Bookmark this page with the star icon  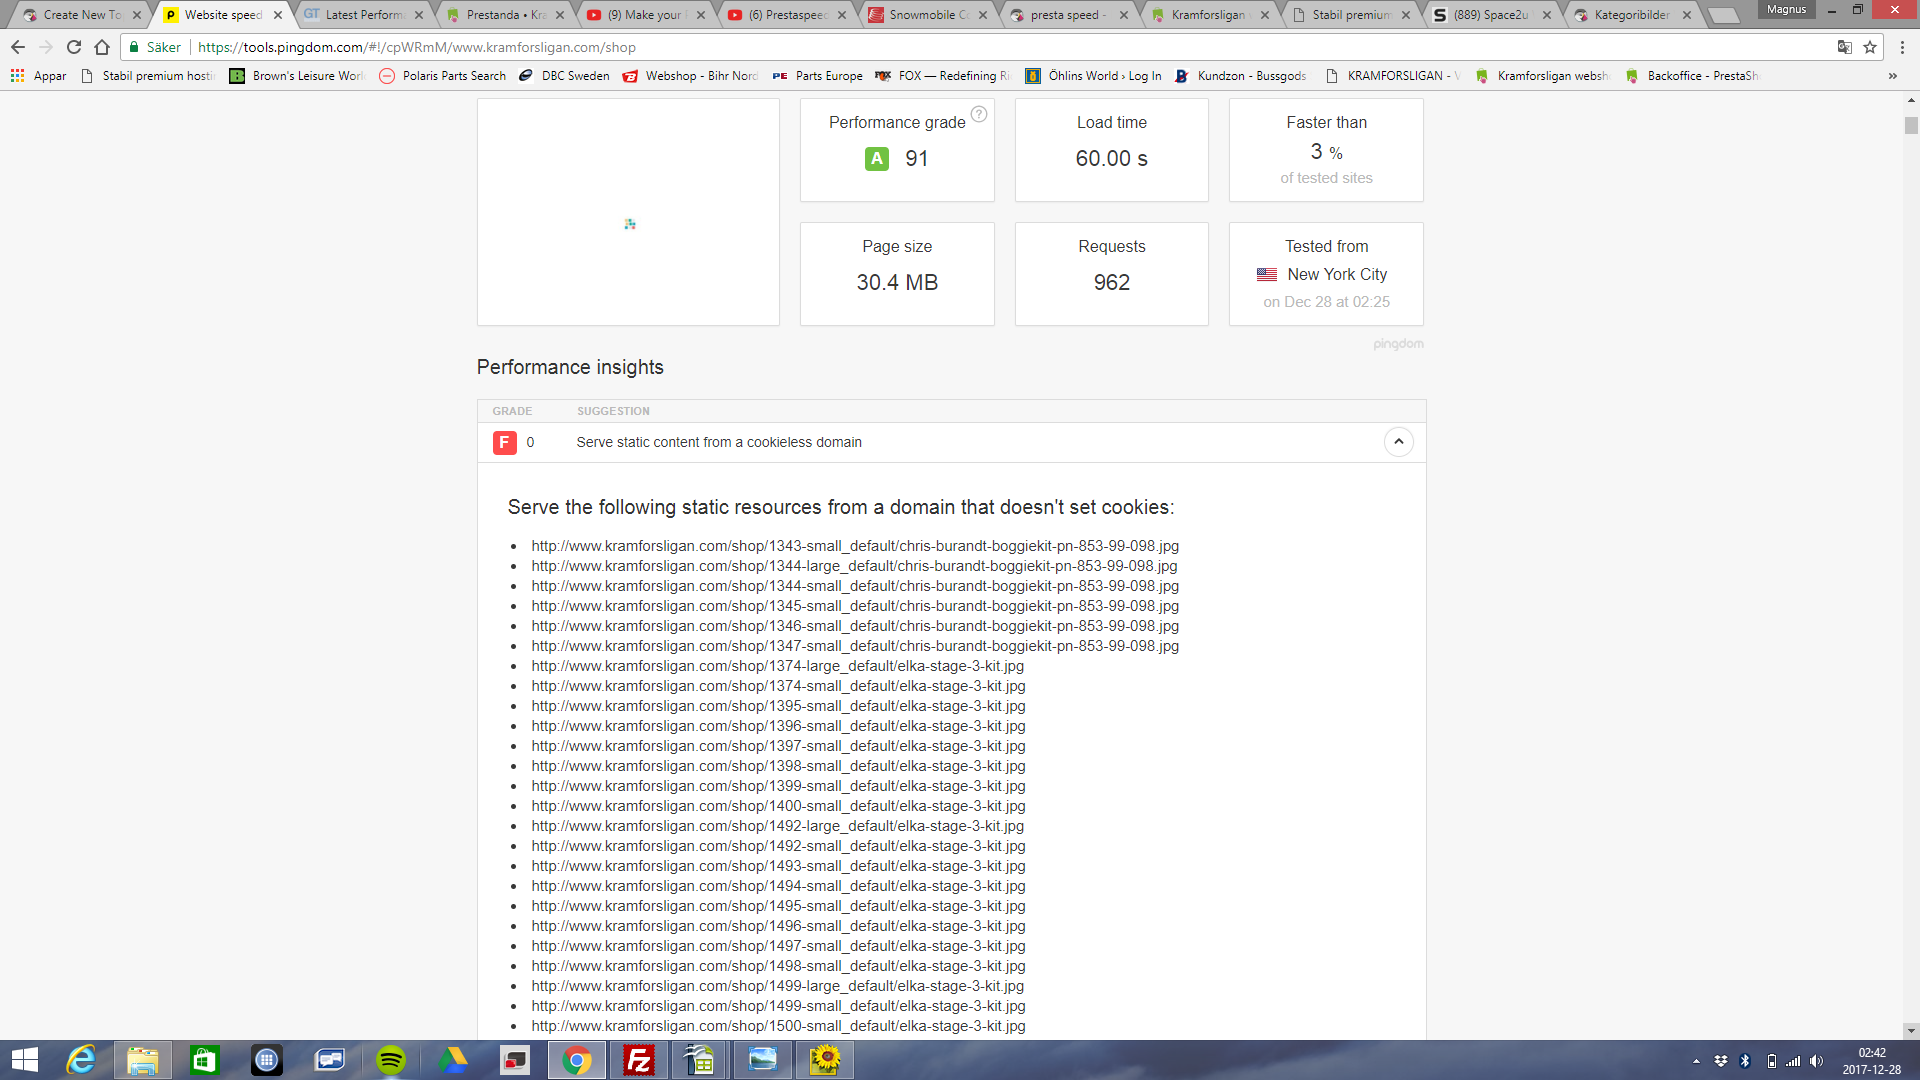point(1870,47)
